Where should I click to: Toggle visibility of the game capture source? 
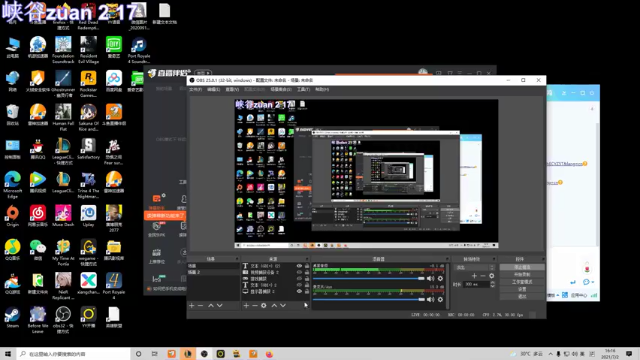click(x=299, y=279)
